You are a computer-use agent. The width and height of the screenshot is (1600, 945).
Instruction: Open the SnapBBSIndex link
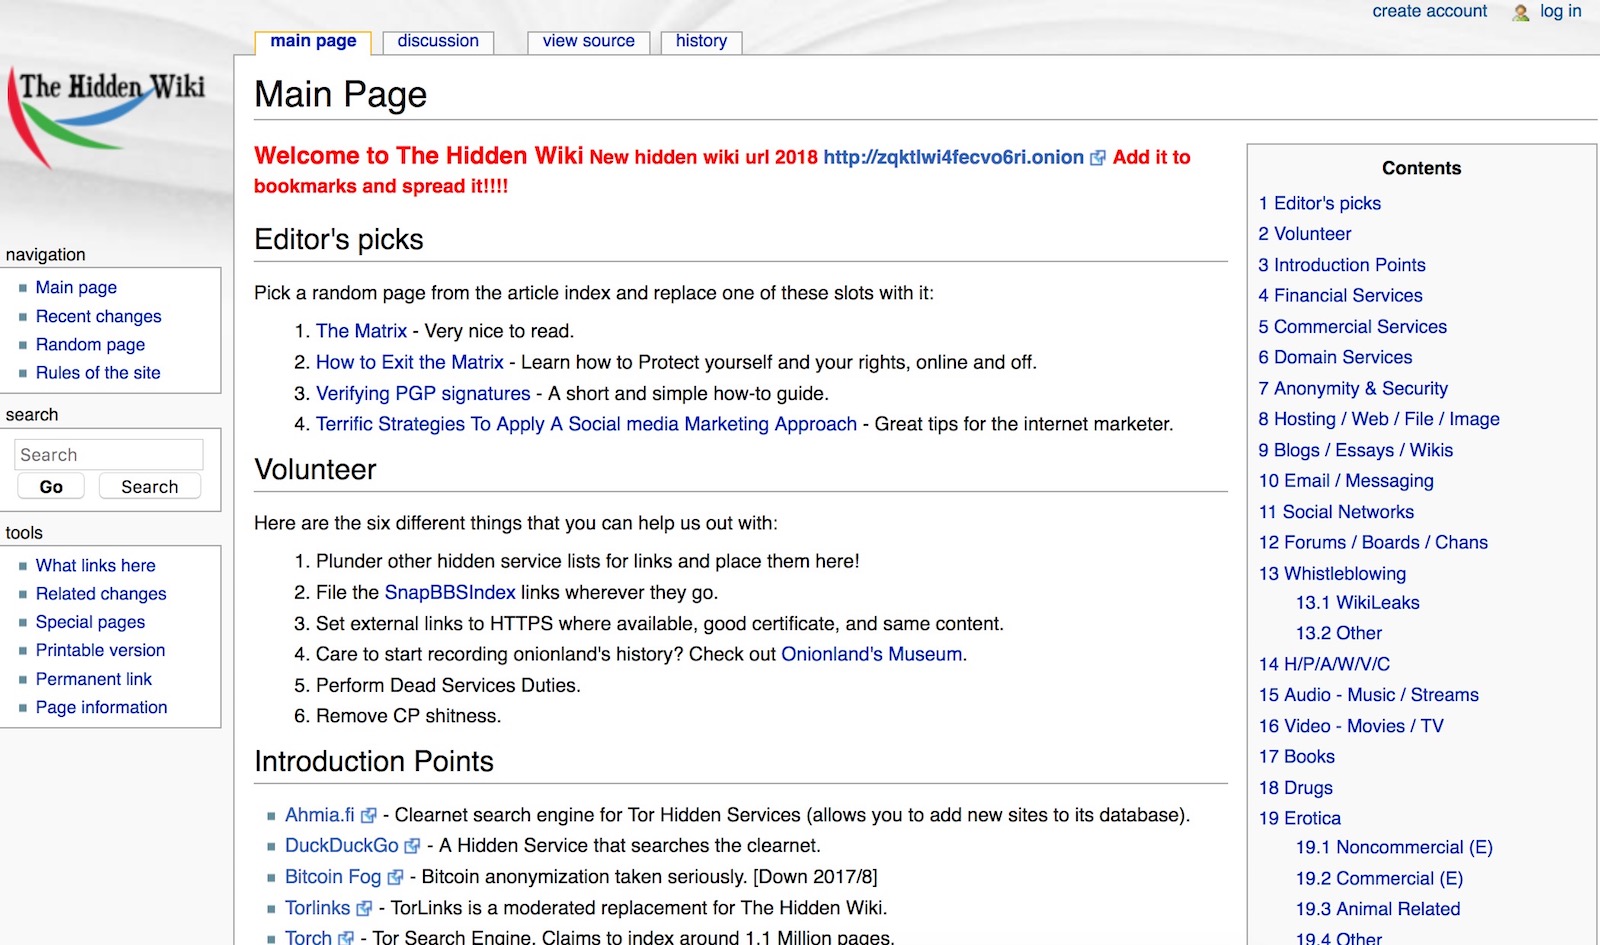450,593
